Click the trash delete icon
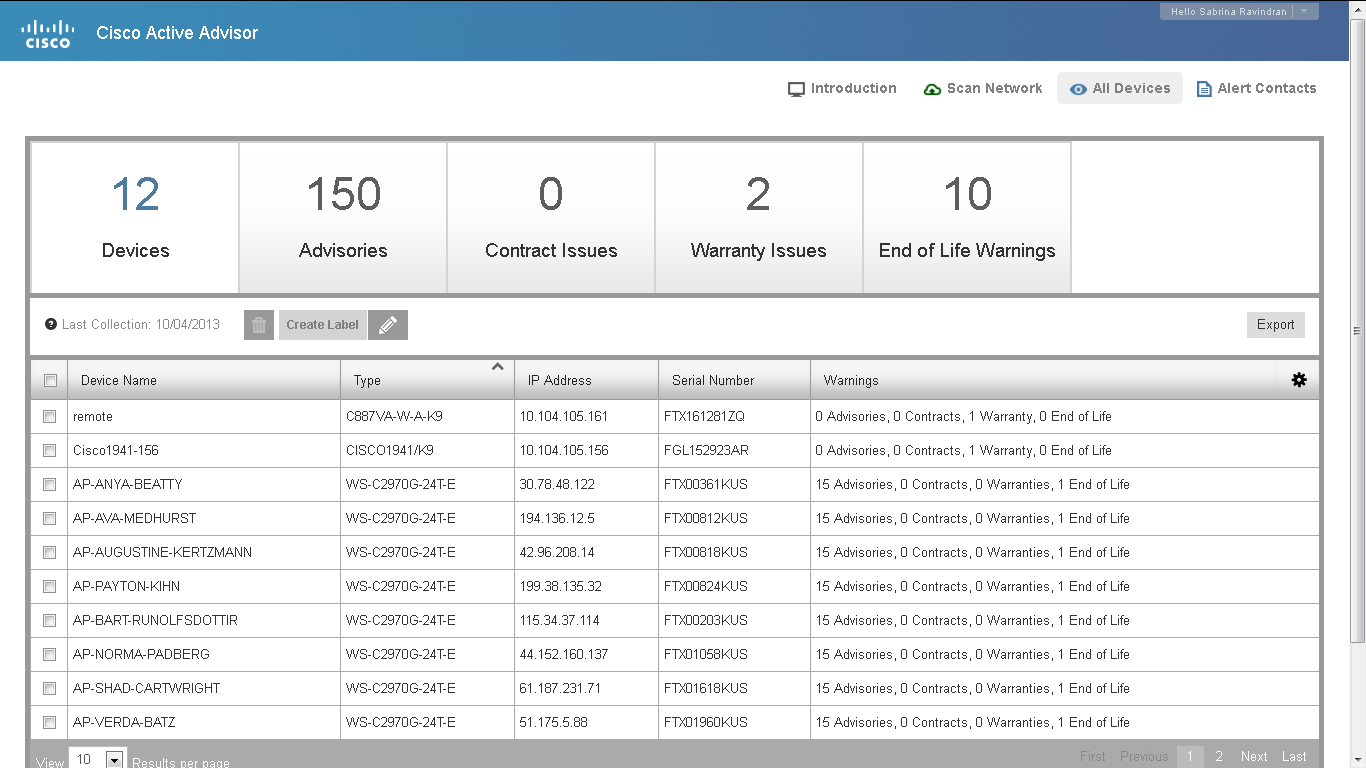Screen dimensions: 1366x768 [259, 325]
